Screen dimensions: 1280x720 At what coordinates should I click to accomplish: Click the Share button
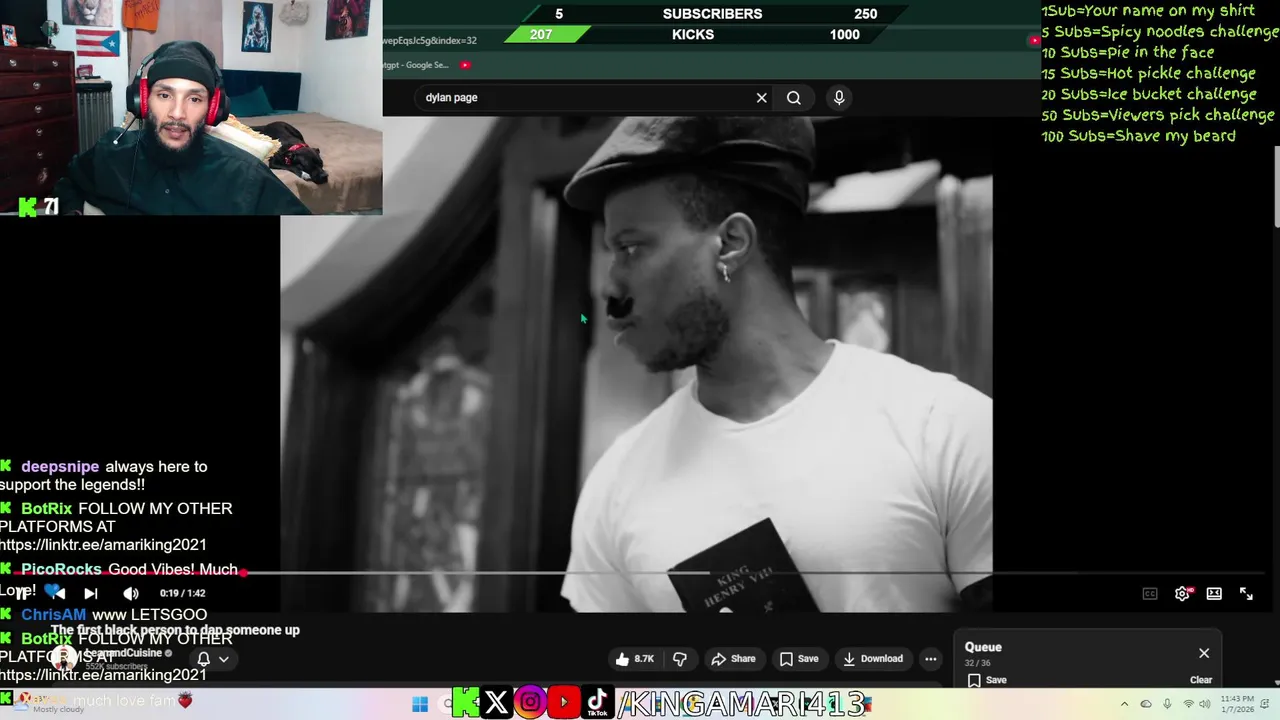[x=733, y=659]
